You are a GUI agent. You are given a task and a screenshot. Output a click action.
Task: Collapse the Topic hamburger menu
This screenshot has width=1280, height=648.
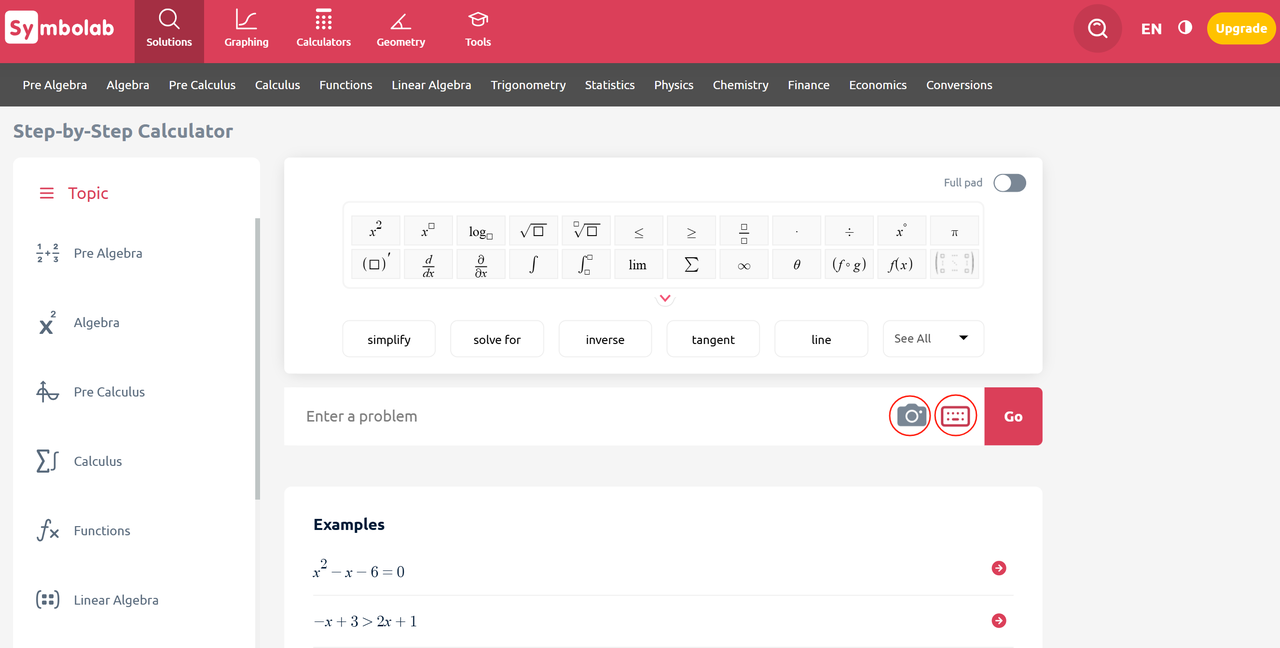tap(46, 193)
